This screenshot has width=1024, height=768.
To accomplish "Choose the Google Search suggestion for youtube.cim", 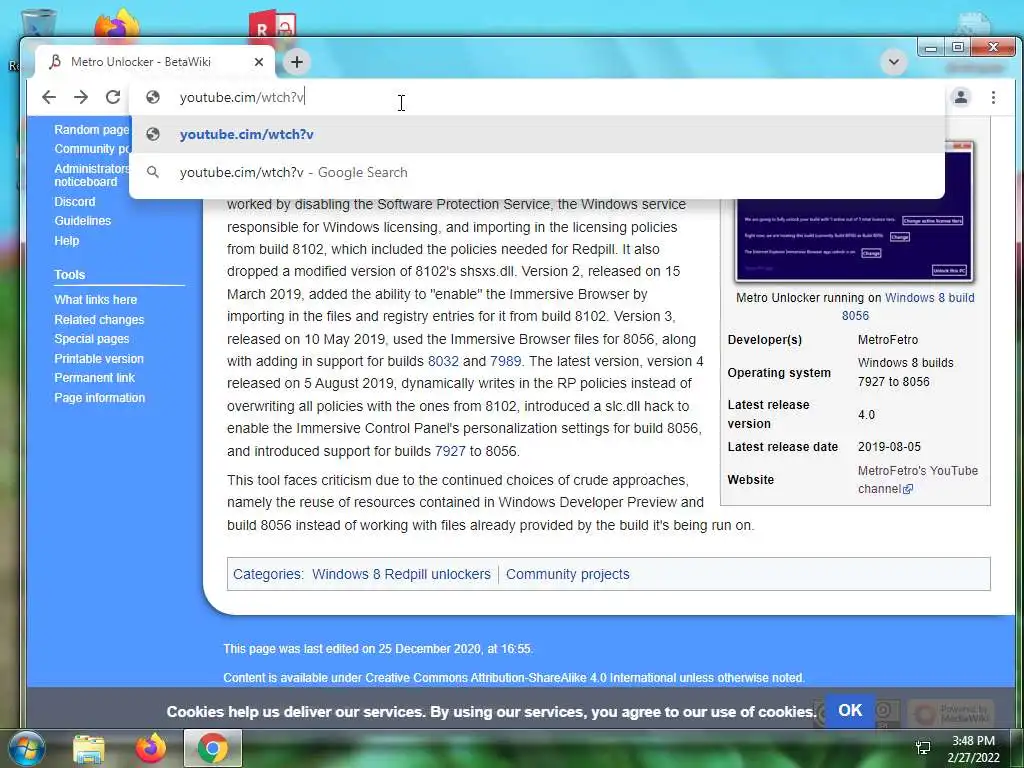I will pyautogui.click(x=537, y=172).
